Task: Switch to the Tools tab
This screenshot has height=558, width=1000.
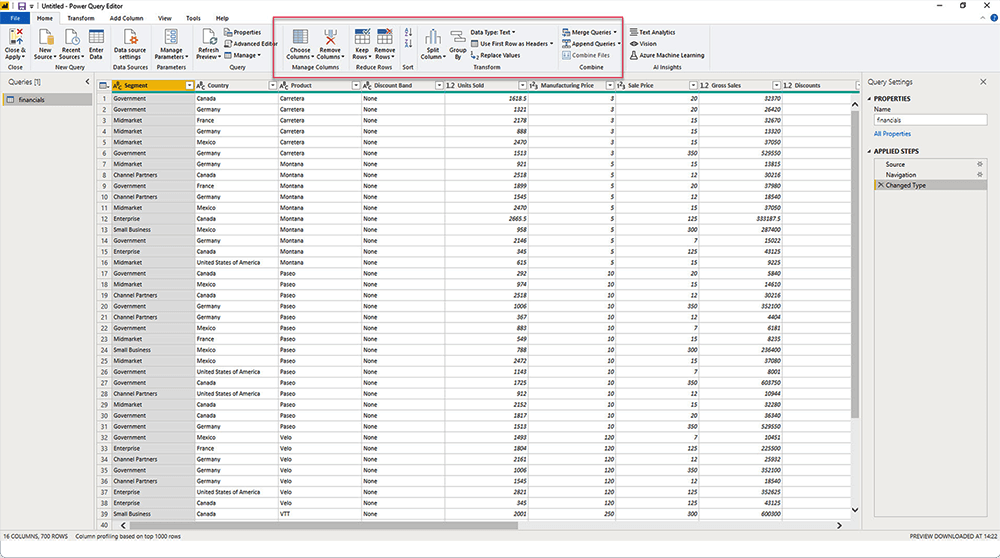Action: [x=193, y=18]
